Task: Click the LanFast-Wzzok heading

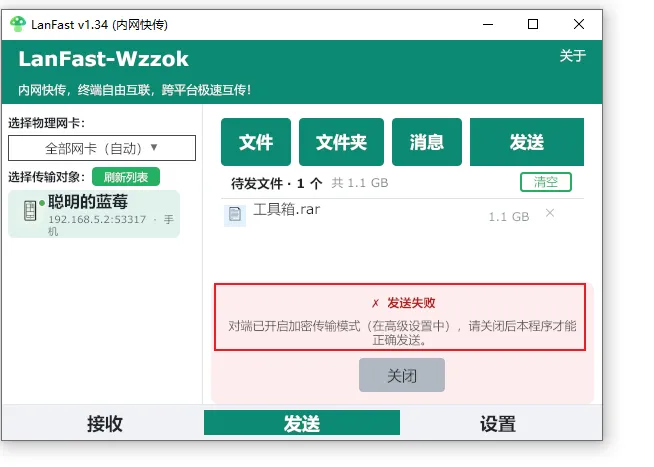Action: pos(103,59)
